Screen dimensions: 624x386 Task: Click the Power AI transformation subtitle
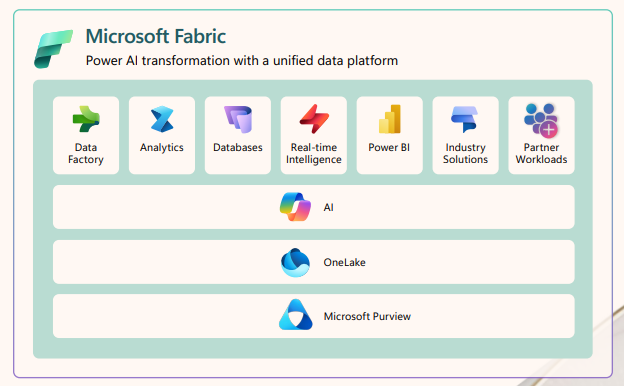pyautogui.click(x=242, y=60)
